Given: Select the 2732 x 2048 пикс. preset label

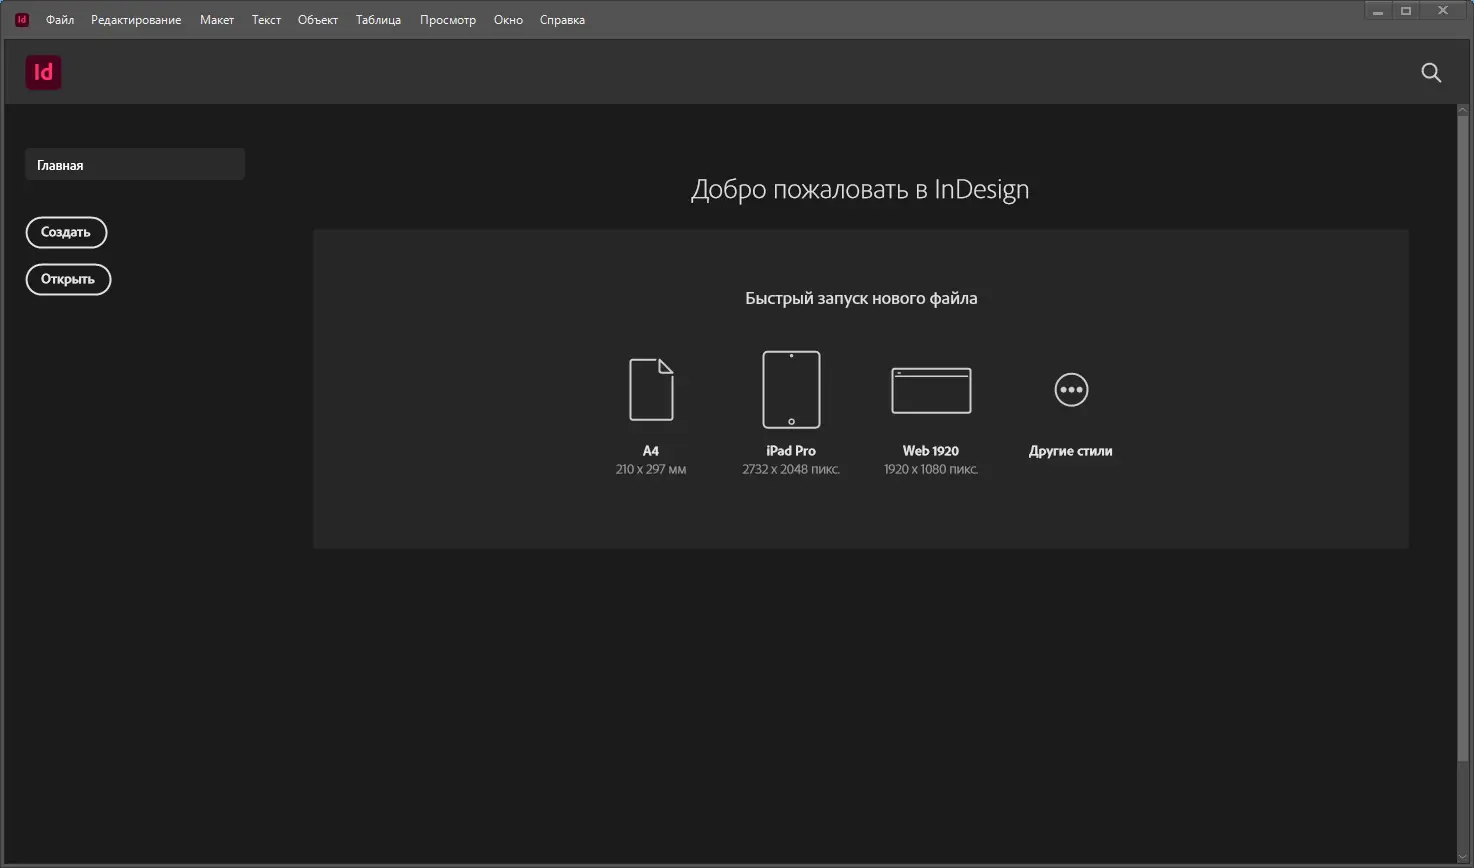Looking at the screenshot, I should (790, 468).
